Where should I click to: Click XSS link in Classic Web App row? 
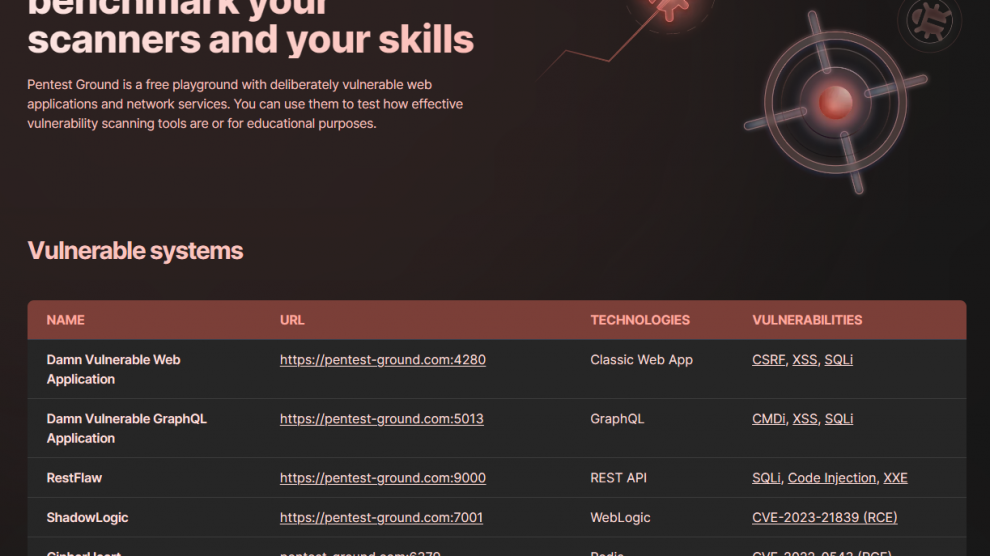(804, 360)
